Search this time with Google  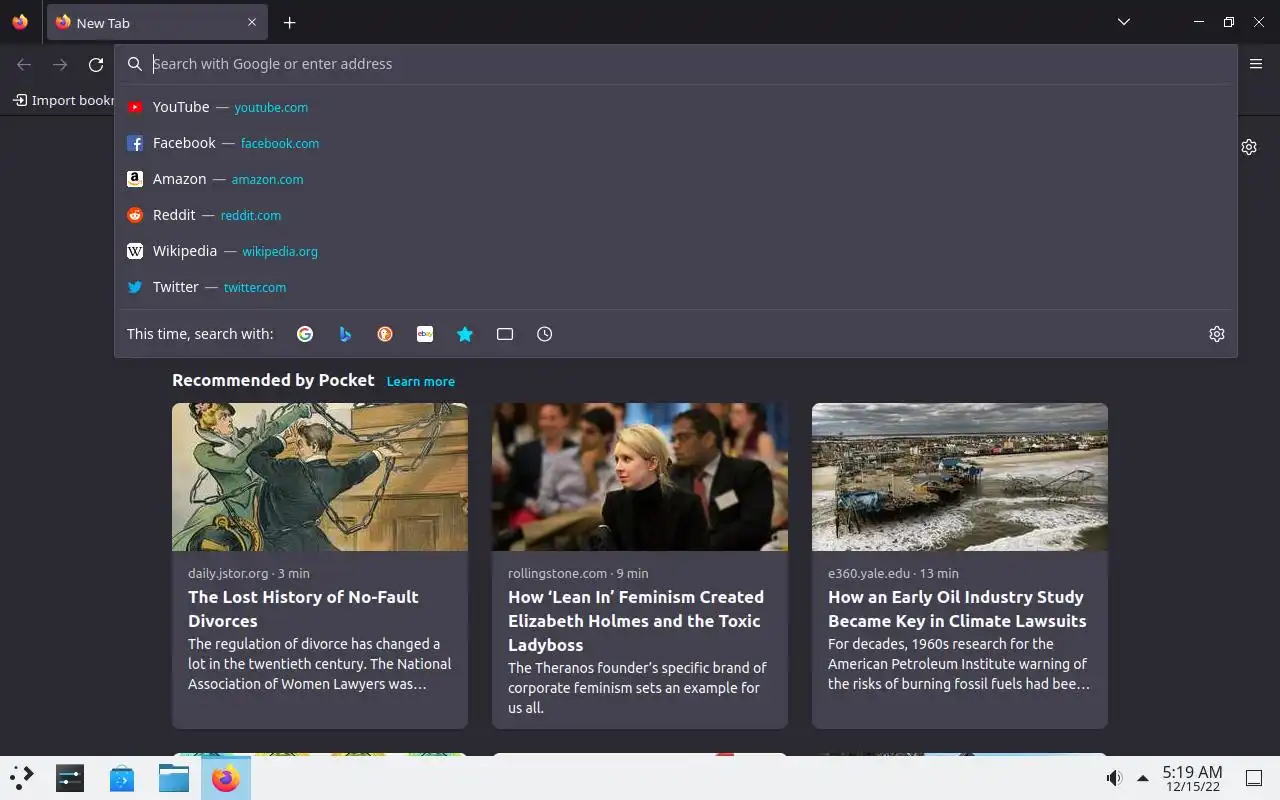[305, 334]
